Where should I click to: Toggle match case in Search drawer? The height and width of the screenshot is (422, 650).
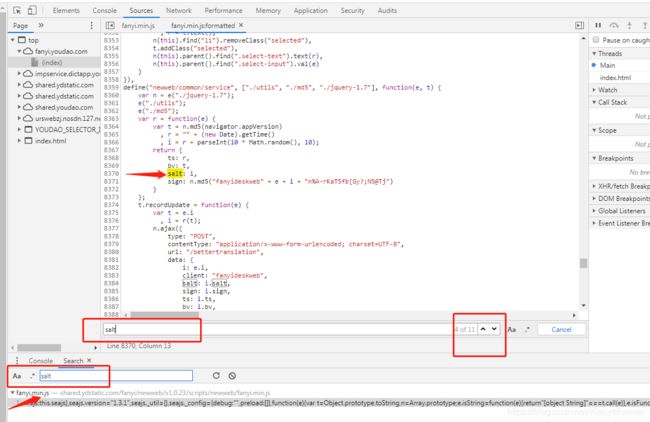(x=17, y=376)
